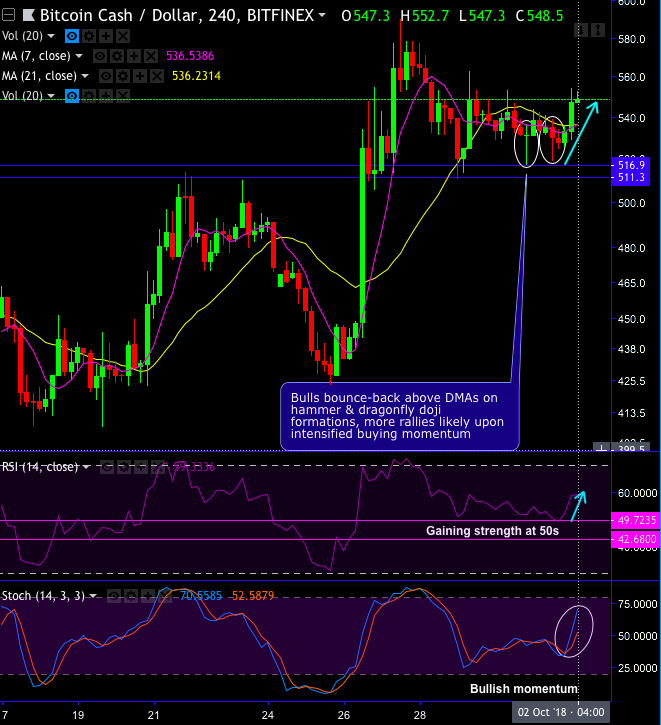Click the 580.0 price scale label
Image resolution: width=661 pixels, height=725 pixels.
[x=631, y=39]
